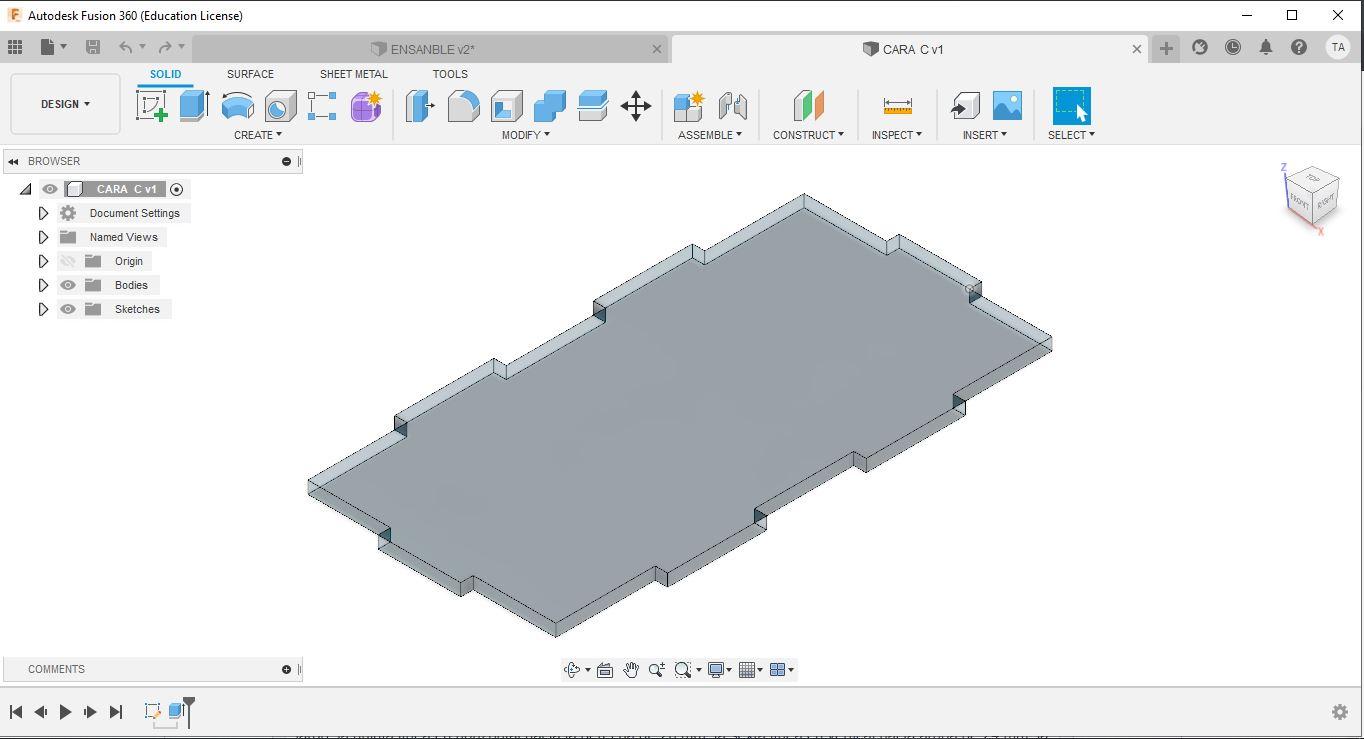Undo the last action
Screen dimensions: 1364x739
point(125,47)
